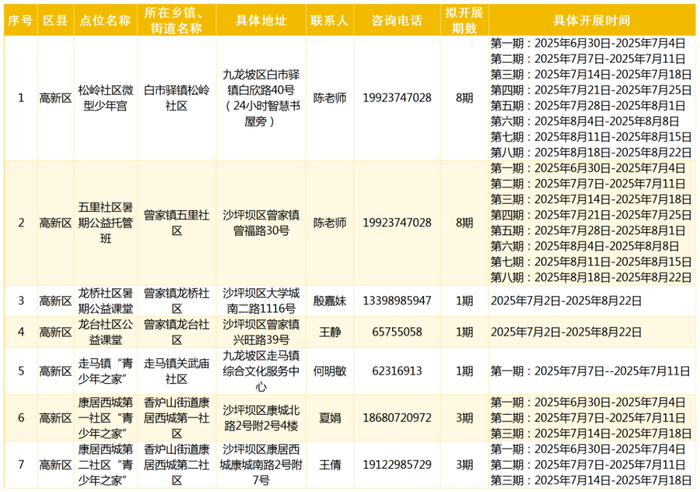Click 8期 in the 松岭社区 row
Viewport: 700px width, 492px height.
point(464,98)
